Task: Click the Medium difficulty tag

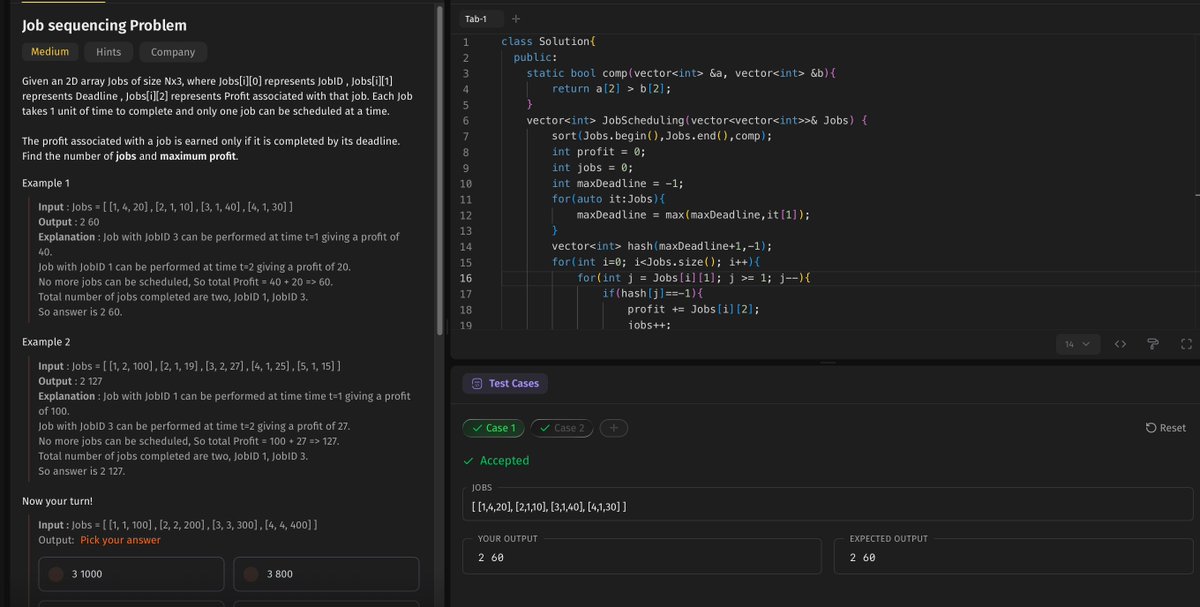Action: point(50,52)
